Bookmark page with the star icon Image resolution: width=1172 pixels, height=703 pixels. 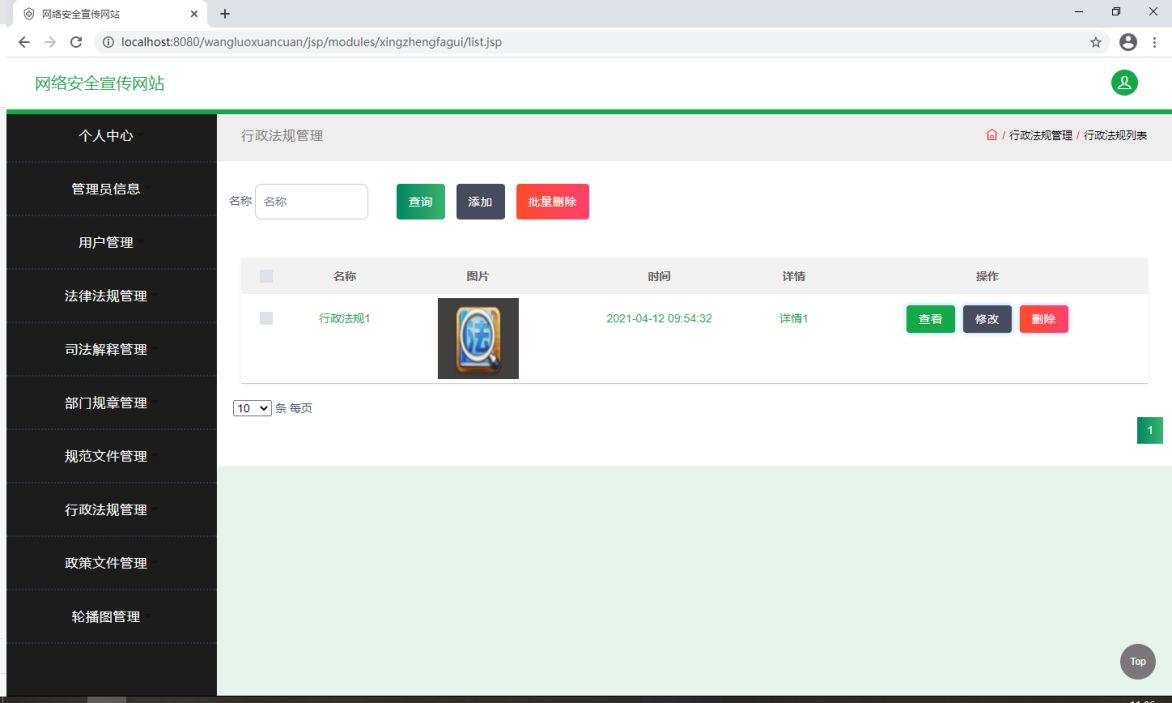[1095, 42]
